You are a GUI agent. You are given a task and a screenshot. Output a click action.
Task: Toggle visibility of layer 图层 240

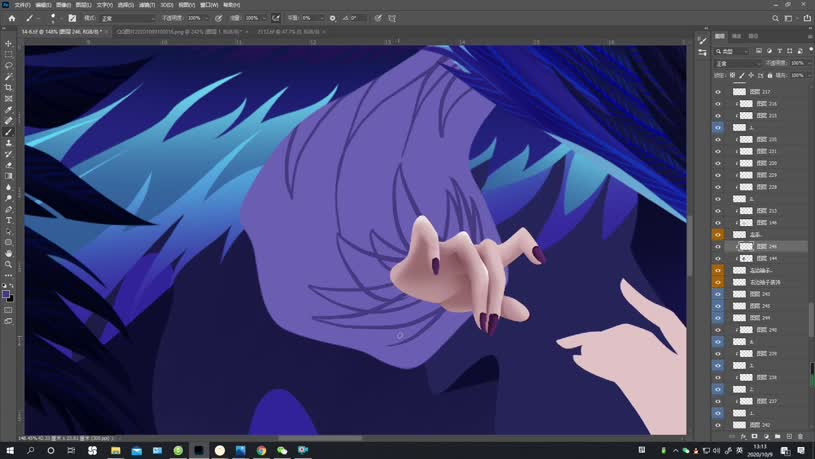pyautogui.click(x=718, y=330)
